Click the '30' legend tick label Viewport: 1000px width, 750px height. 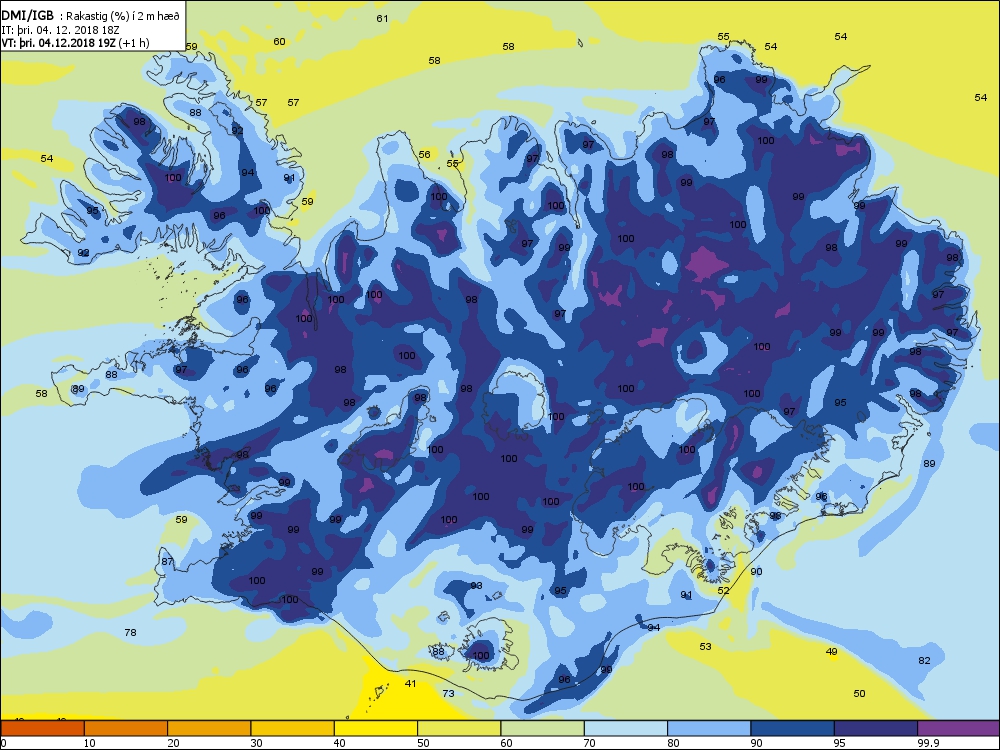click(x=256, y=742)
